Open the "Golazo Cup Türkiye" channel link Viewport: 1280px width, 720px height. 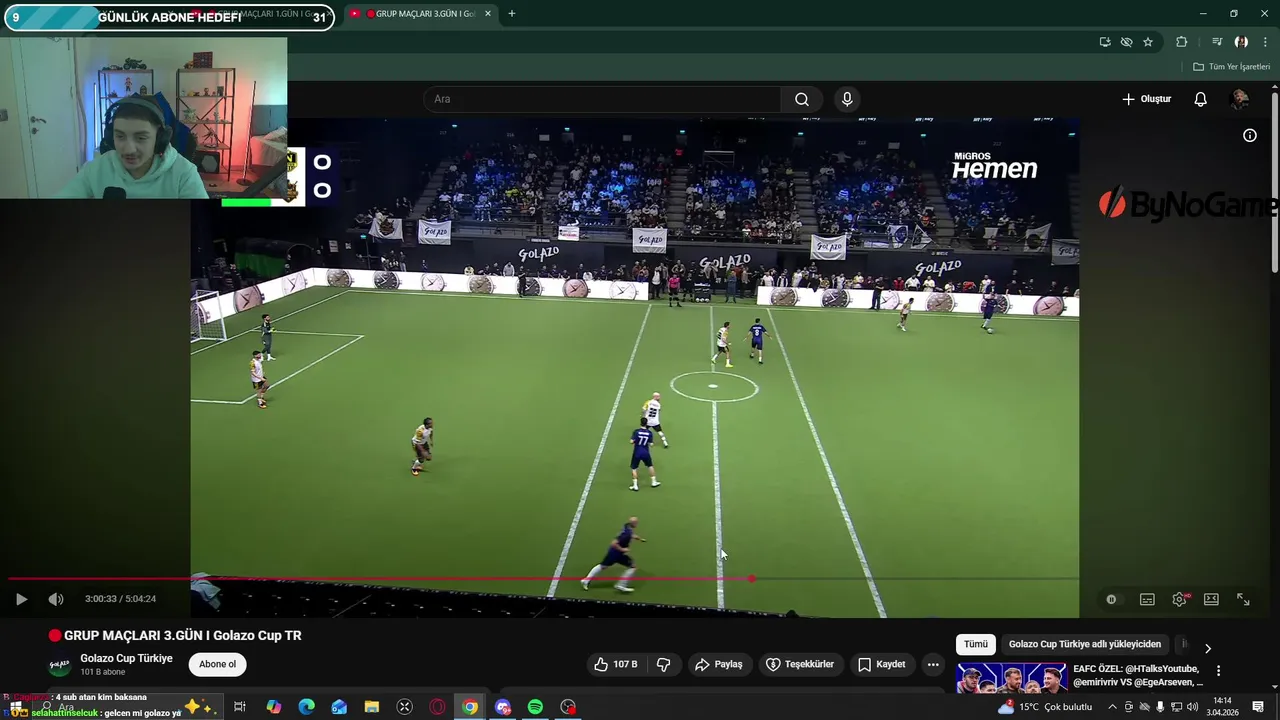tap(126, 658)
